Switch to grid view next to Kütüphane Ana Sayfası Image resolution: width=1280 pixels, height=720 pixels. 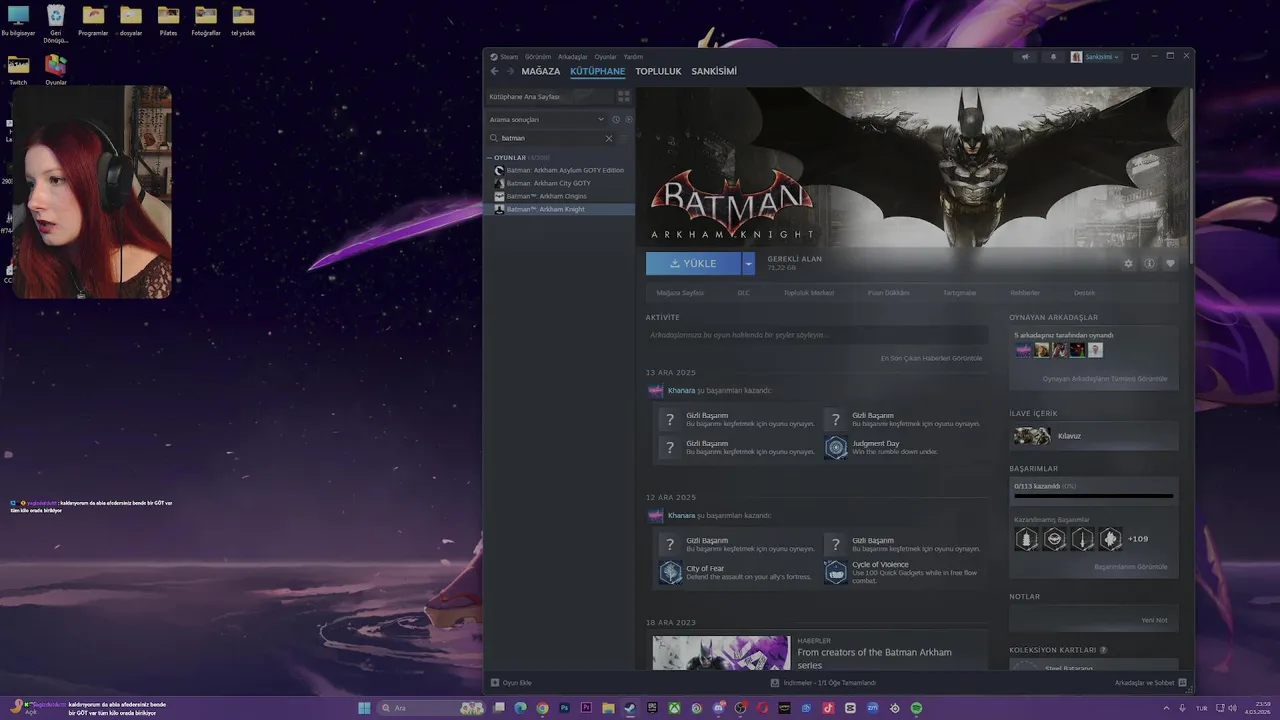(624, 97)
